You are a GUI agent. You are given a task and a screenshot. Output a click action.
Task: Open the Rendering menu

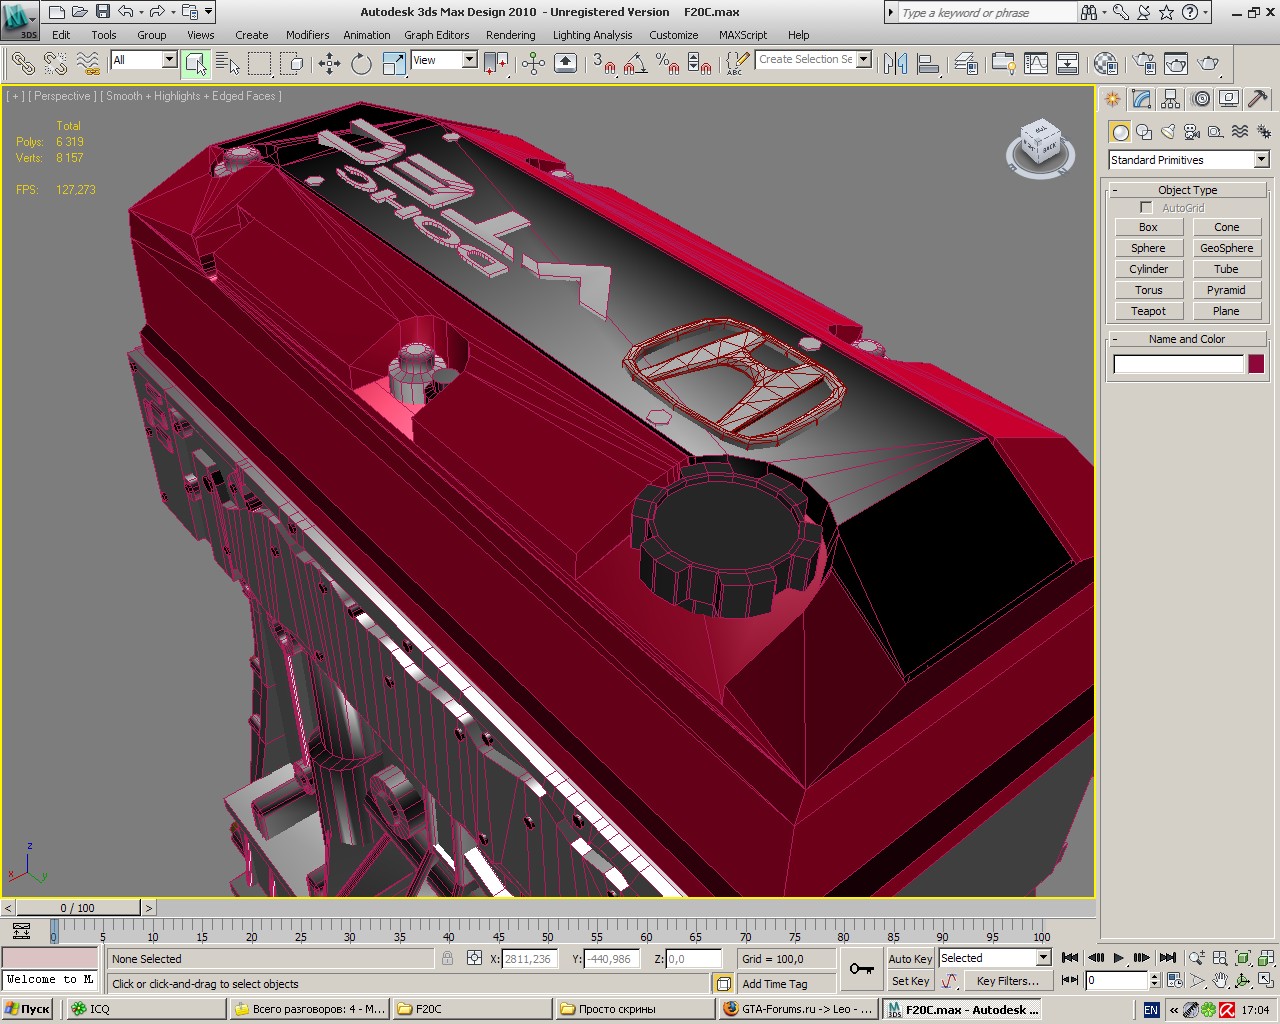pos(510,35)
